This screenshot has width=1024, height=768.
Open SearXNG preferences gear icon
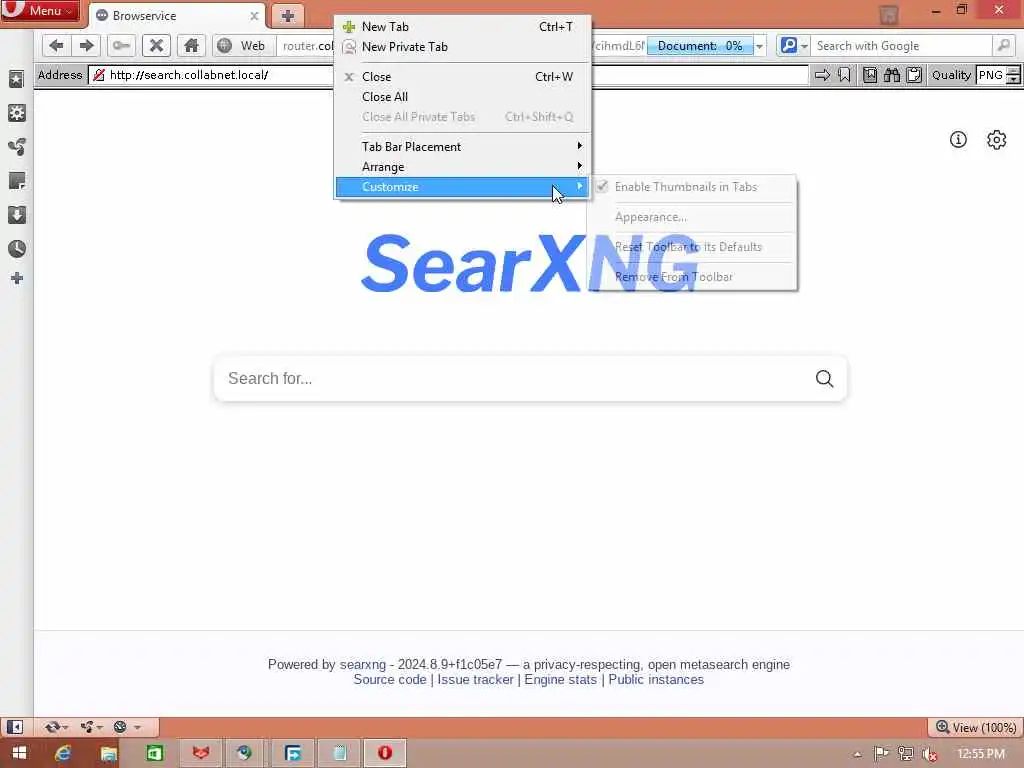pos(997,139)
